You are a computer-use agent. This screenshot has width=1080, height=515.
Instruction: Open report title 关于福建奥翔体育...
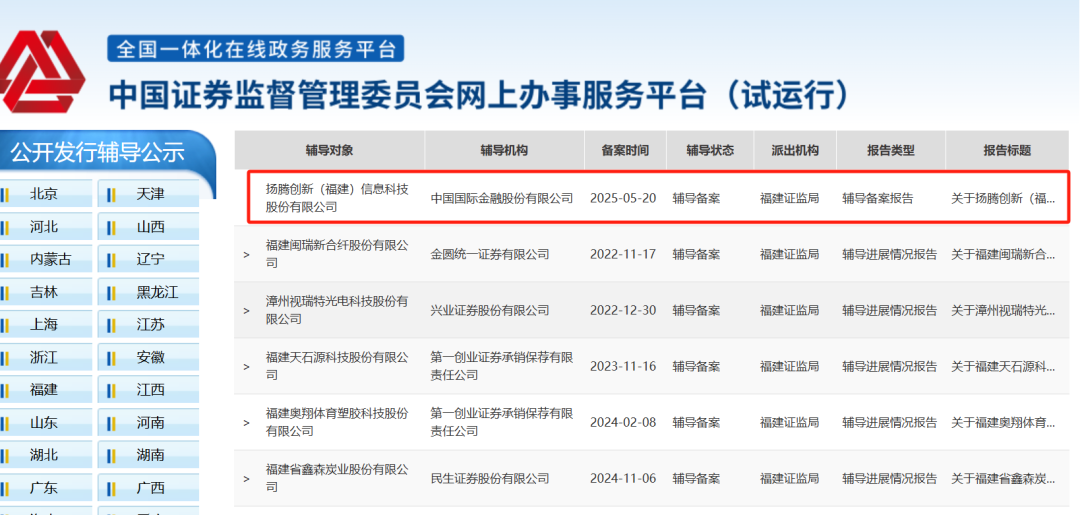tap(1003, 423)
